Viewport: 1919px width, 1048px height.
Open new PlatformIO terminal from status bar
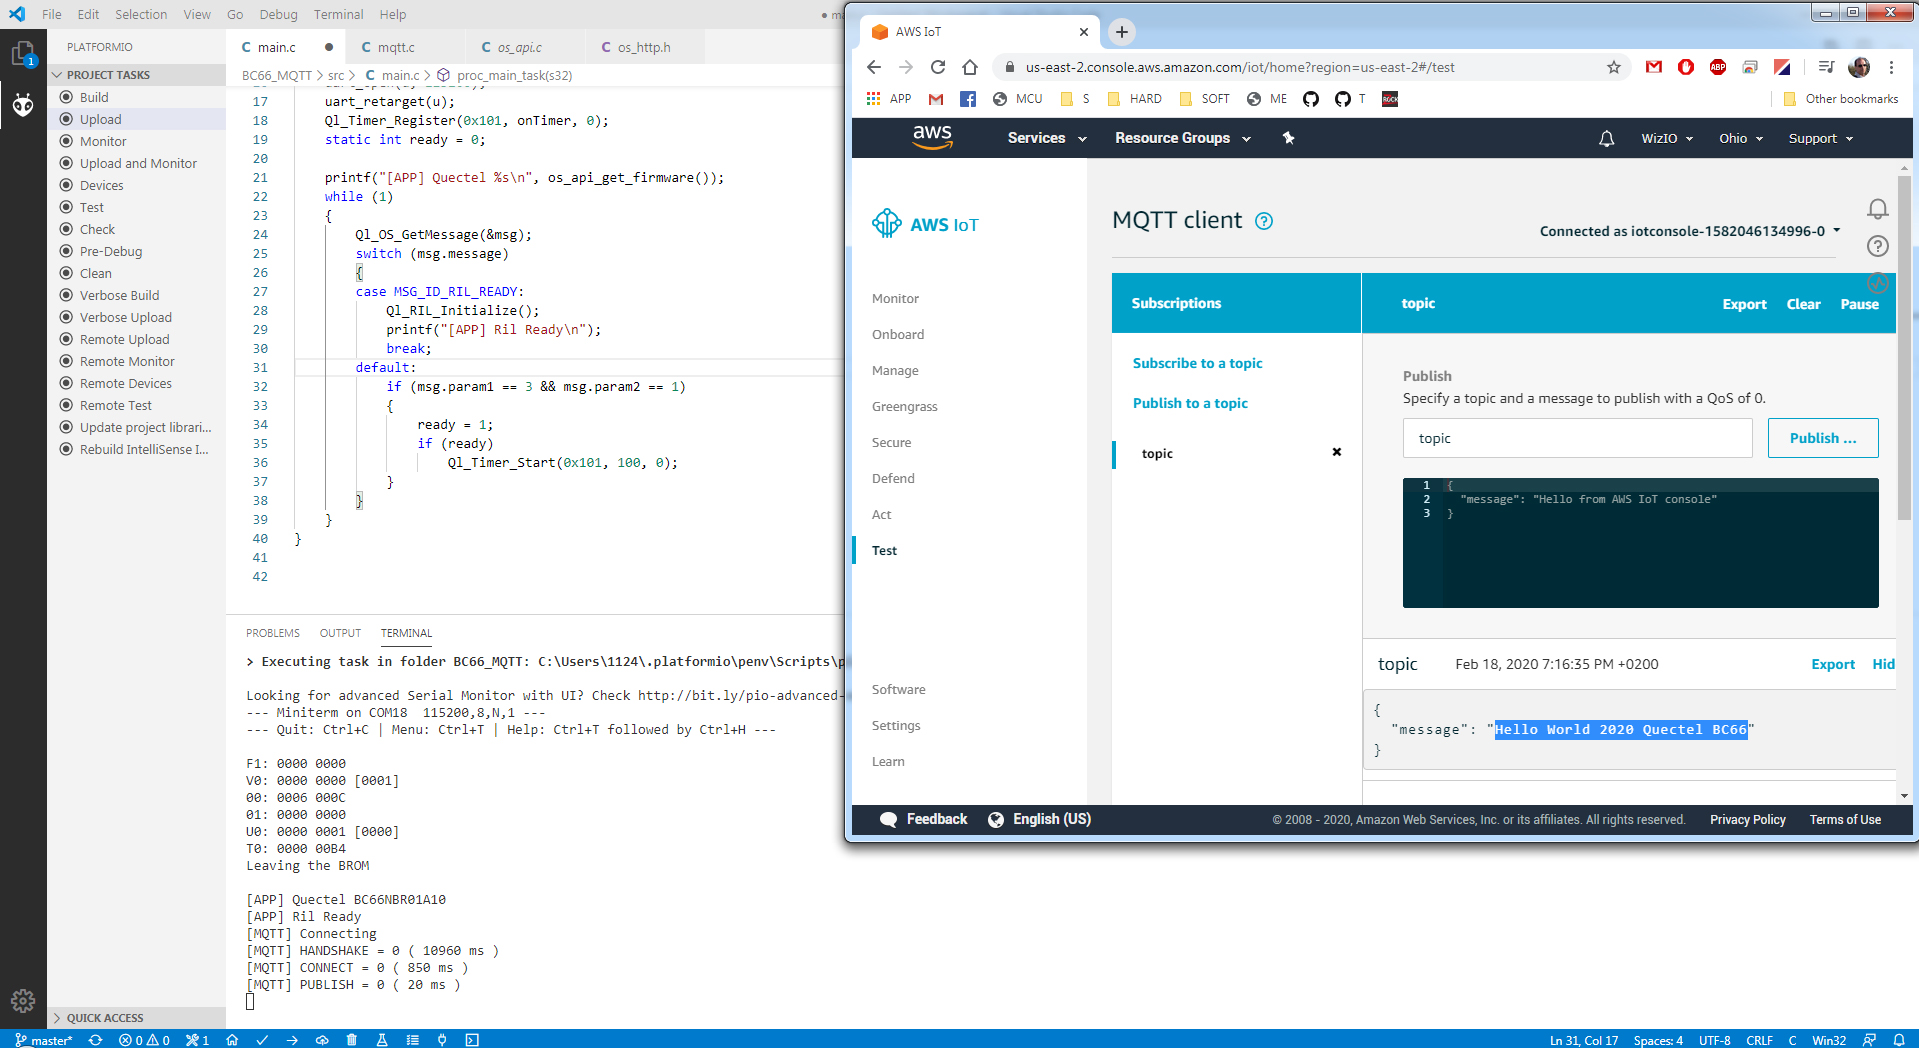472,1040
